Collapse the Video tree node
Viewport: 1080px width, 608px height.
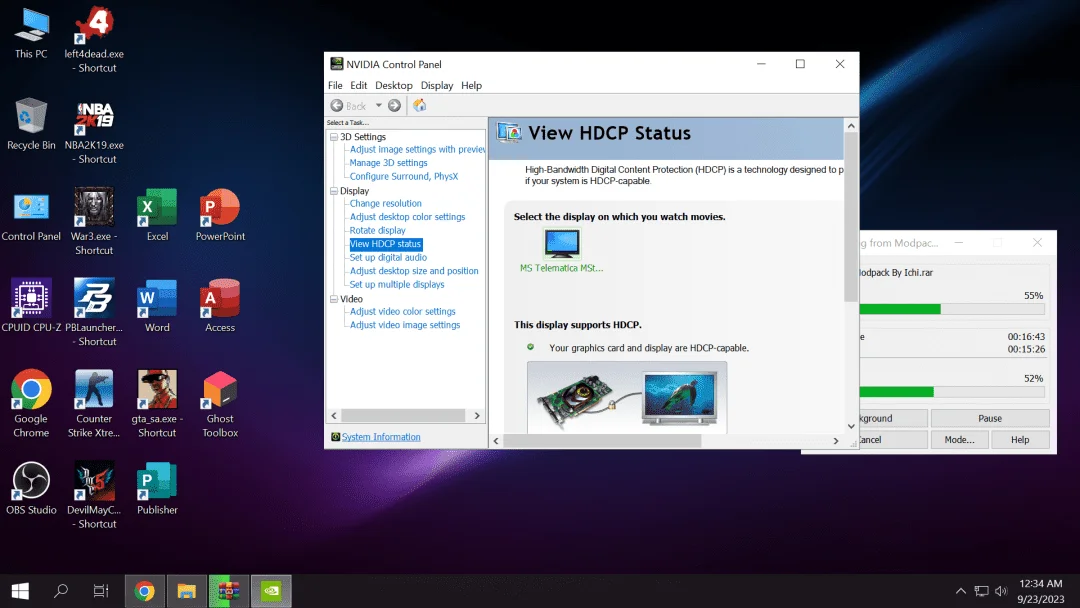point(334,299)
